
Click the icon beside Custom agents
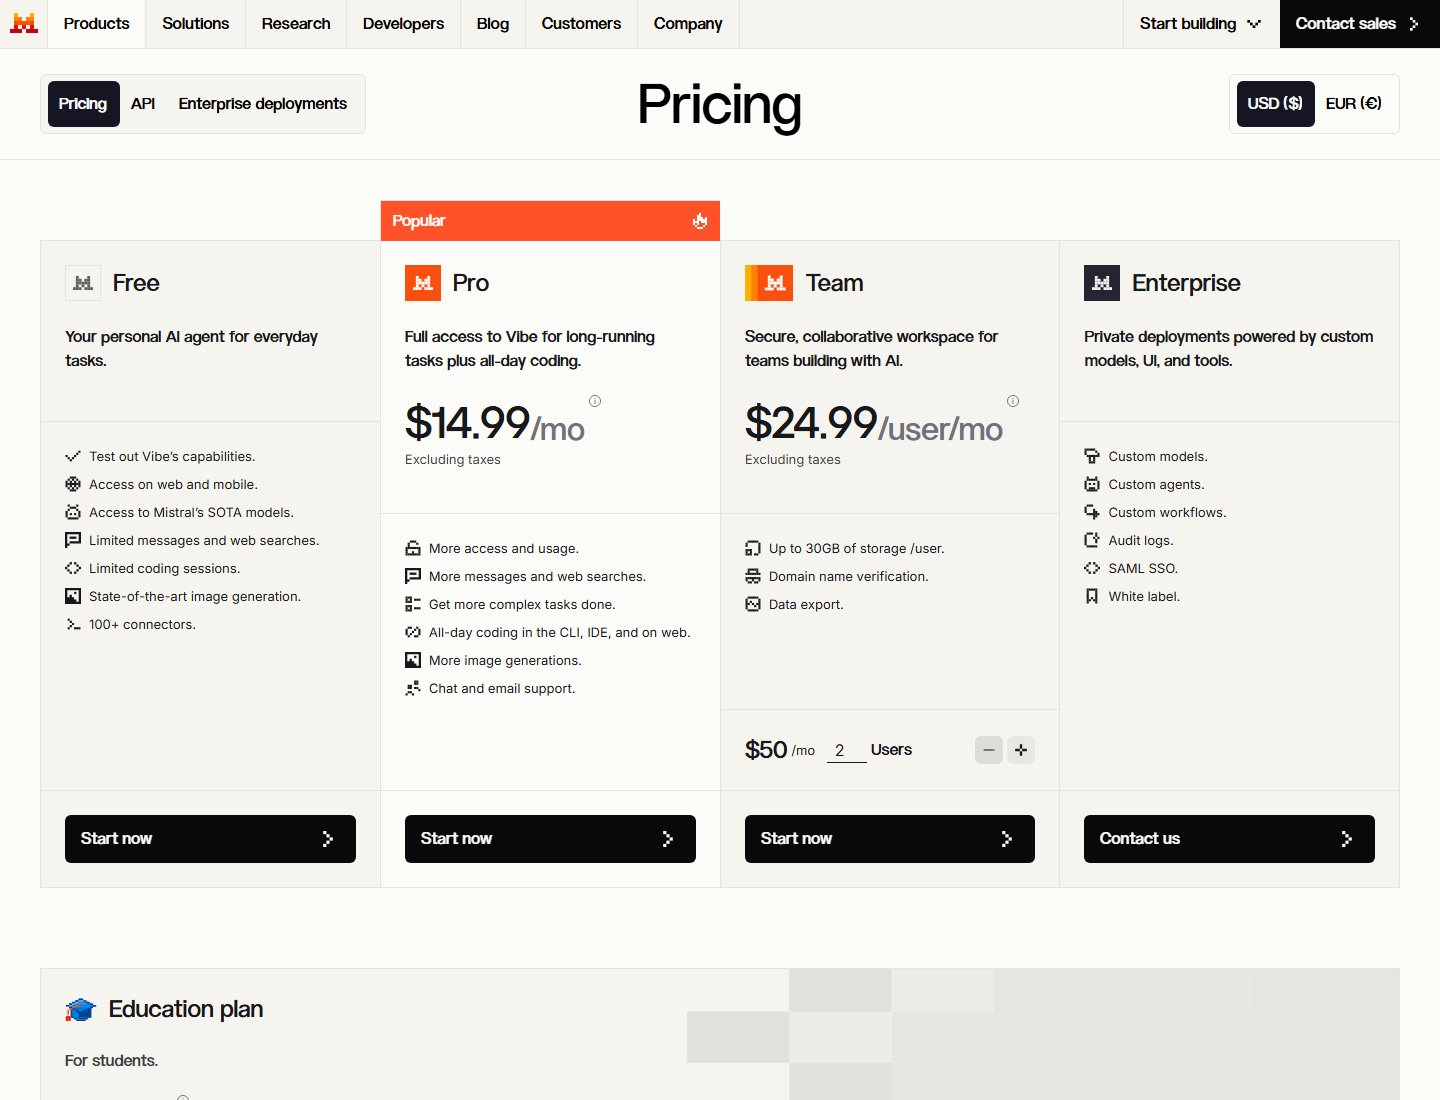[x=1092, y=484]
